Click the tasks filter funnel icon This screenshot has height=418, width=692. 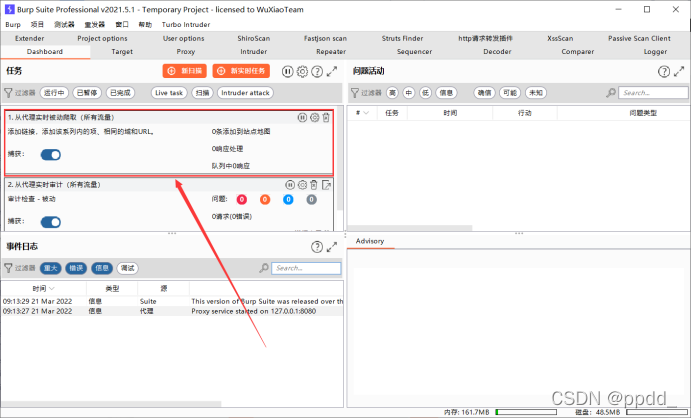tap(8, 93)
